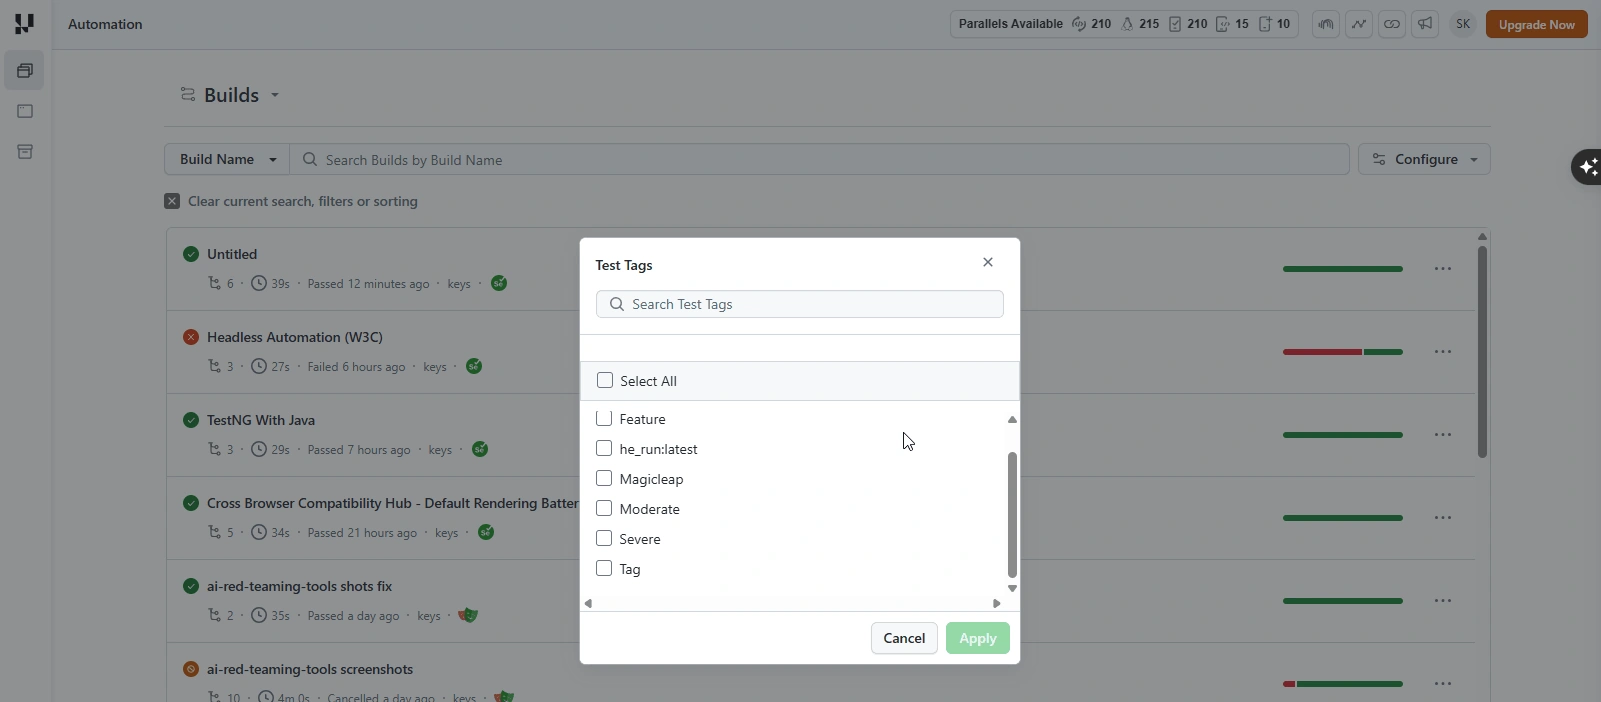Click the Automation header title
The image size is (1601, 702).
[x=105, y=24]
